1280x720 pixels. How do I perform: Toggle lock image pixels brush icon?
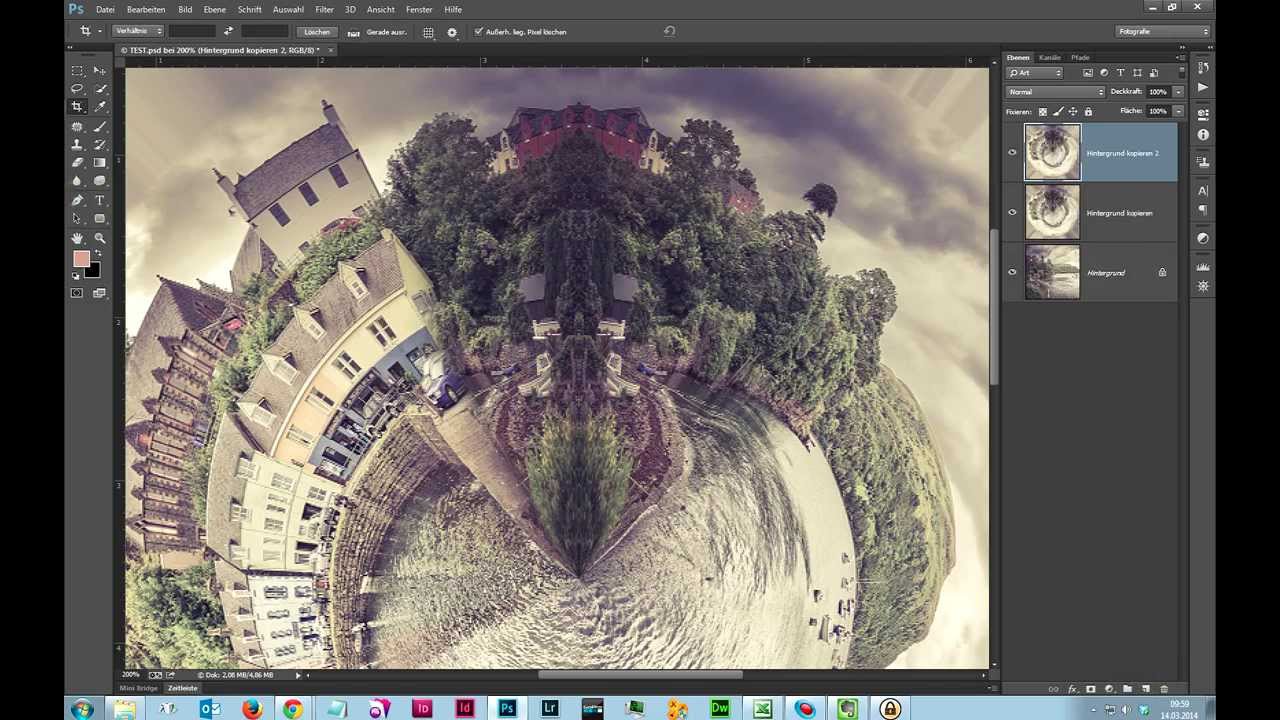[x=1058, y=111]
